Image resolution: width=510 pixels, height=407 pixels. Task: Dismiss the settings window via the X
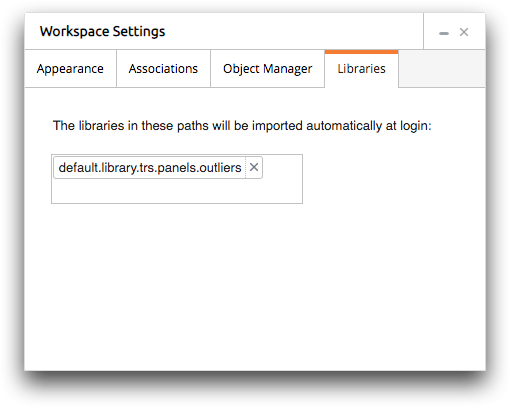coord(464,32)
